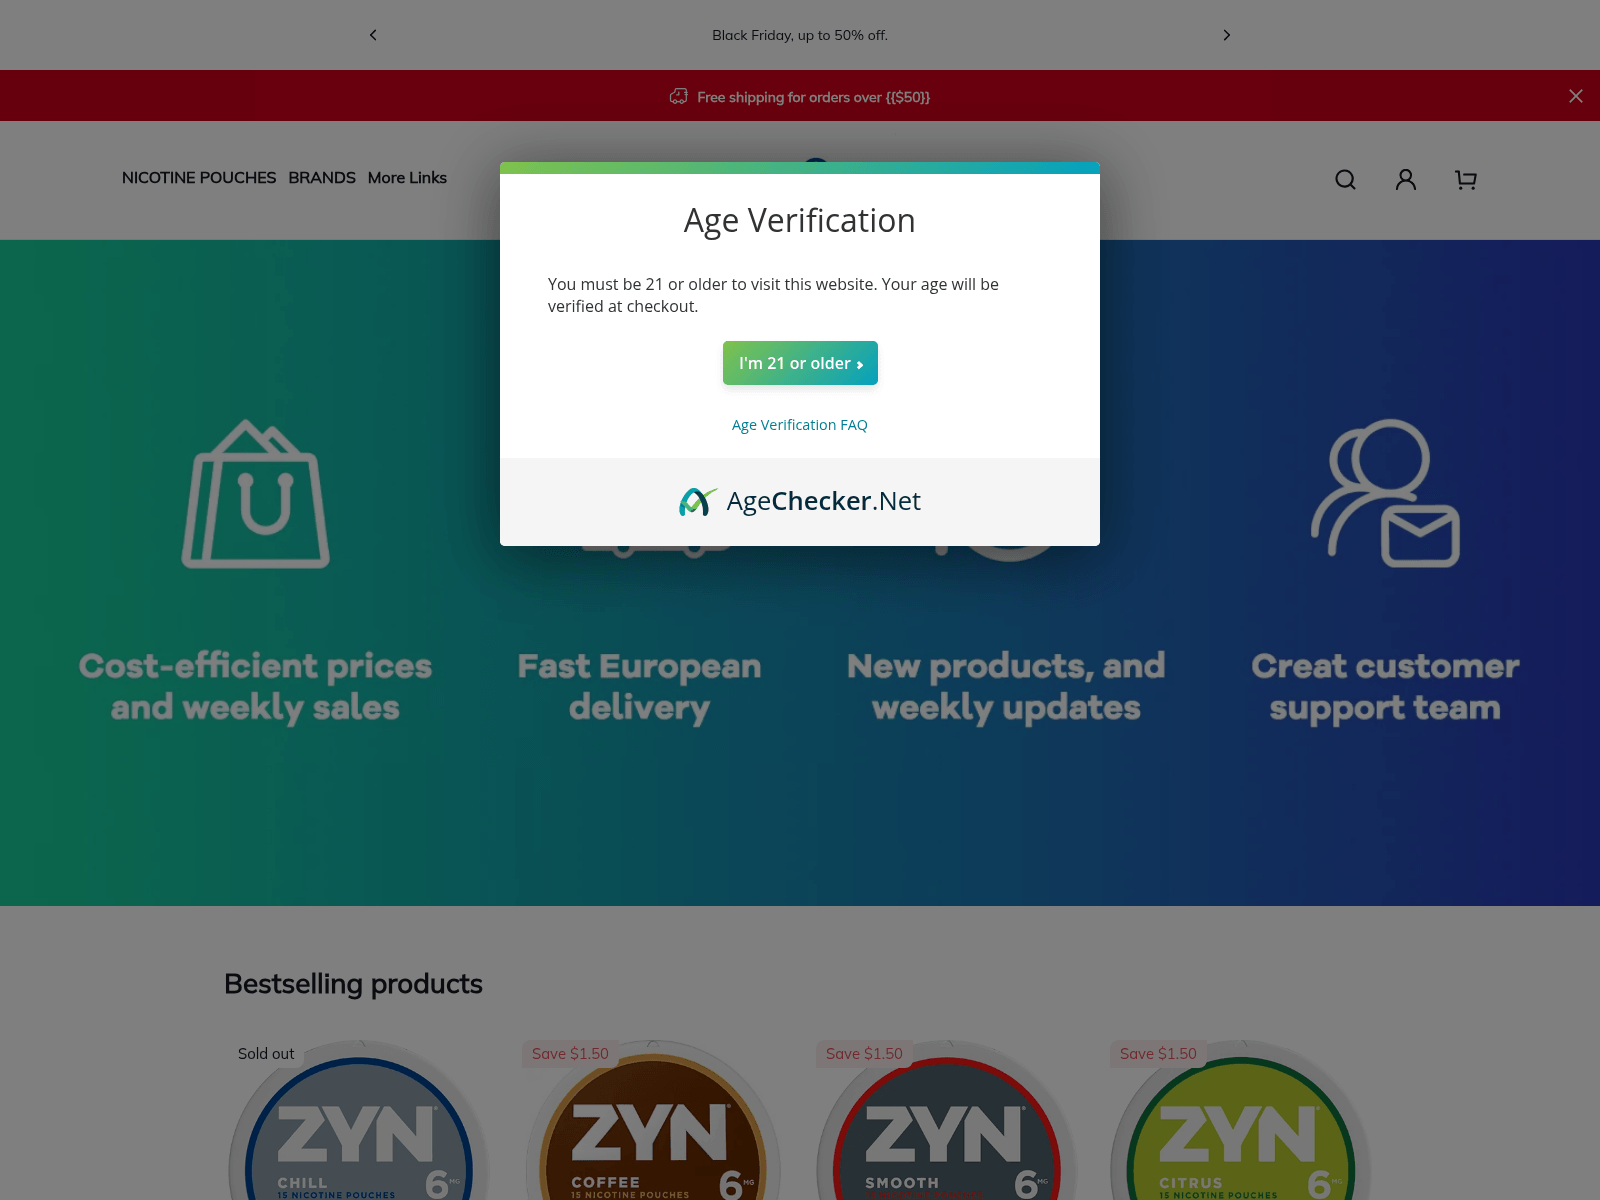Click 'New products, and weekly updates' text

coord(1006,687)
